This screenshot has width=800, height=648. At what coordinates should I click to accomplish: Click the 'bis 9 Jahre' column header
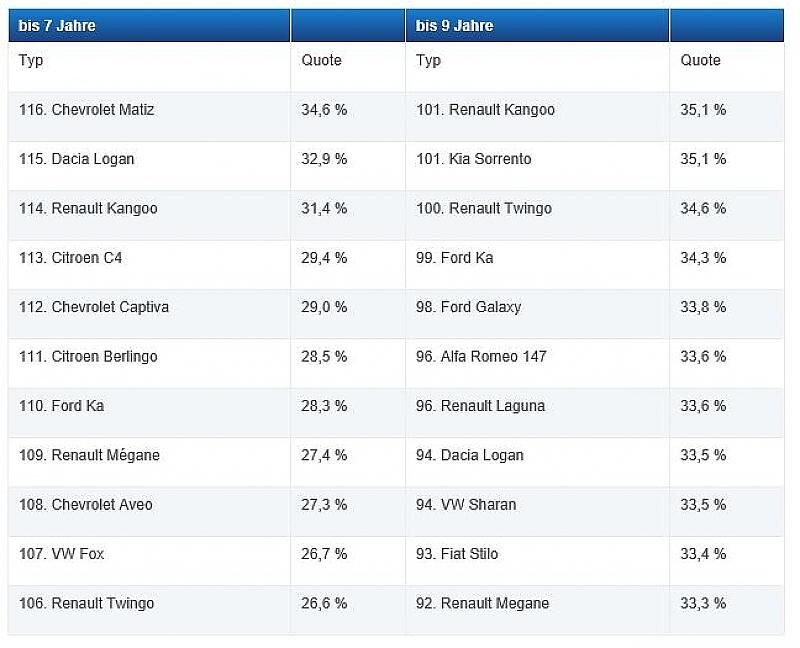[537, 26]
